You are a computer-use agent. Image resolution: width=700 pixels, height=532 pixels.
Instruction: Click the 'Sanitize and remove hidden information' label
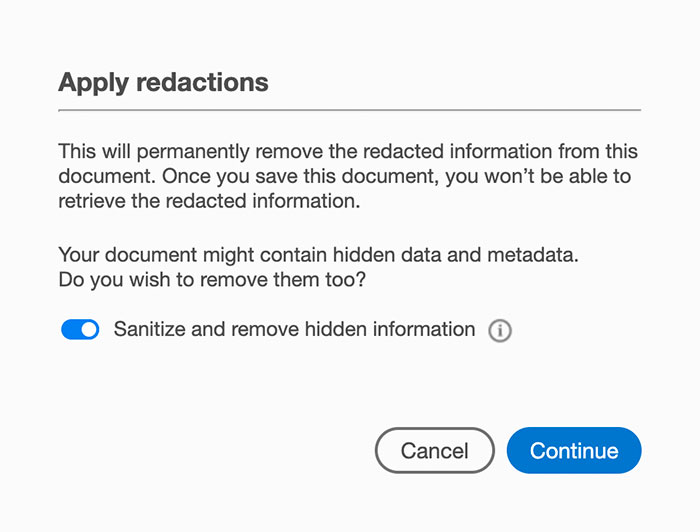pyautogui.click(x=294, y=329)
